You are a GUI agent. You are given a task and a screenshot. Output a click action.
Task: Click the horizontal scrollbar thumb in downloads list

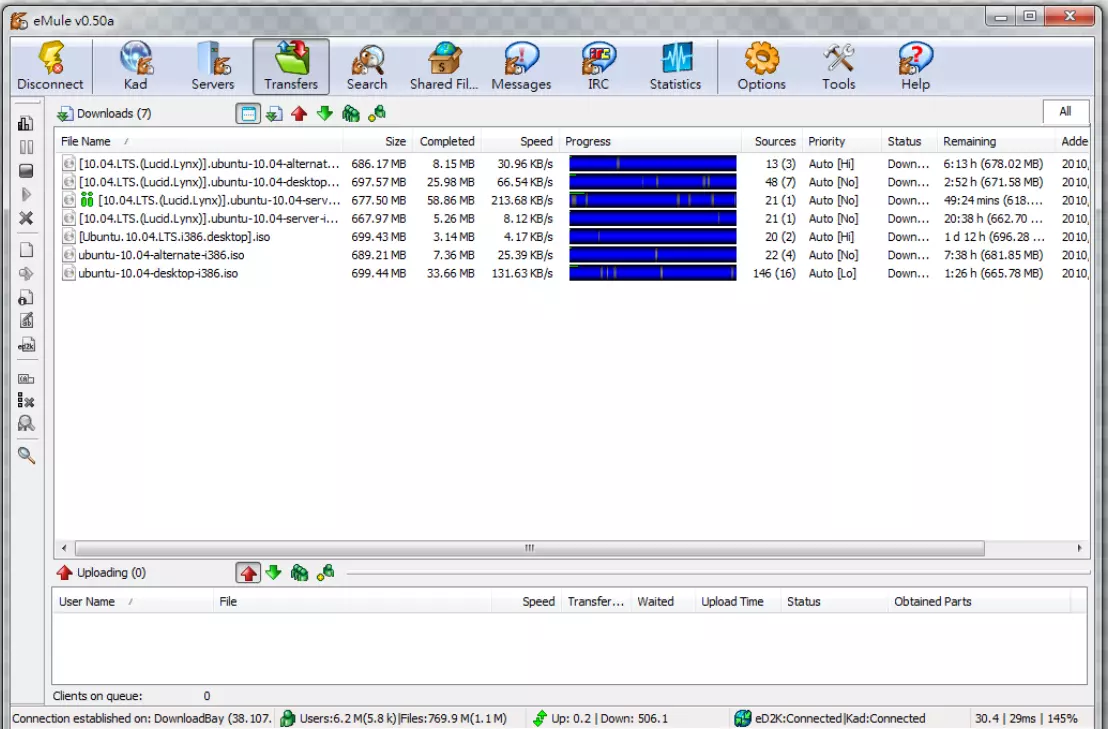(529, 548)
